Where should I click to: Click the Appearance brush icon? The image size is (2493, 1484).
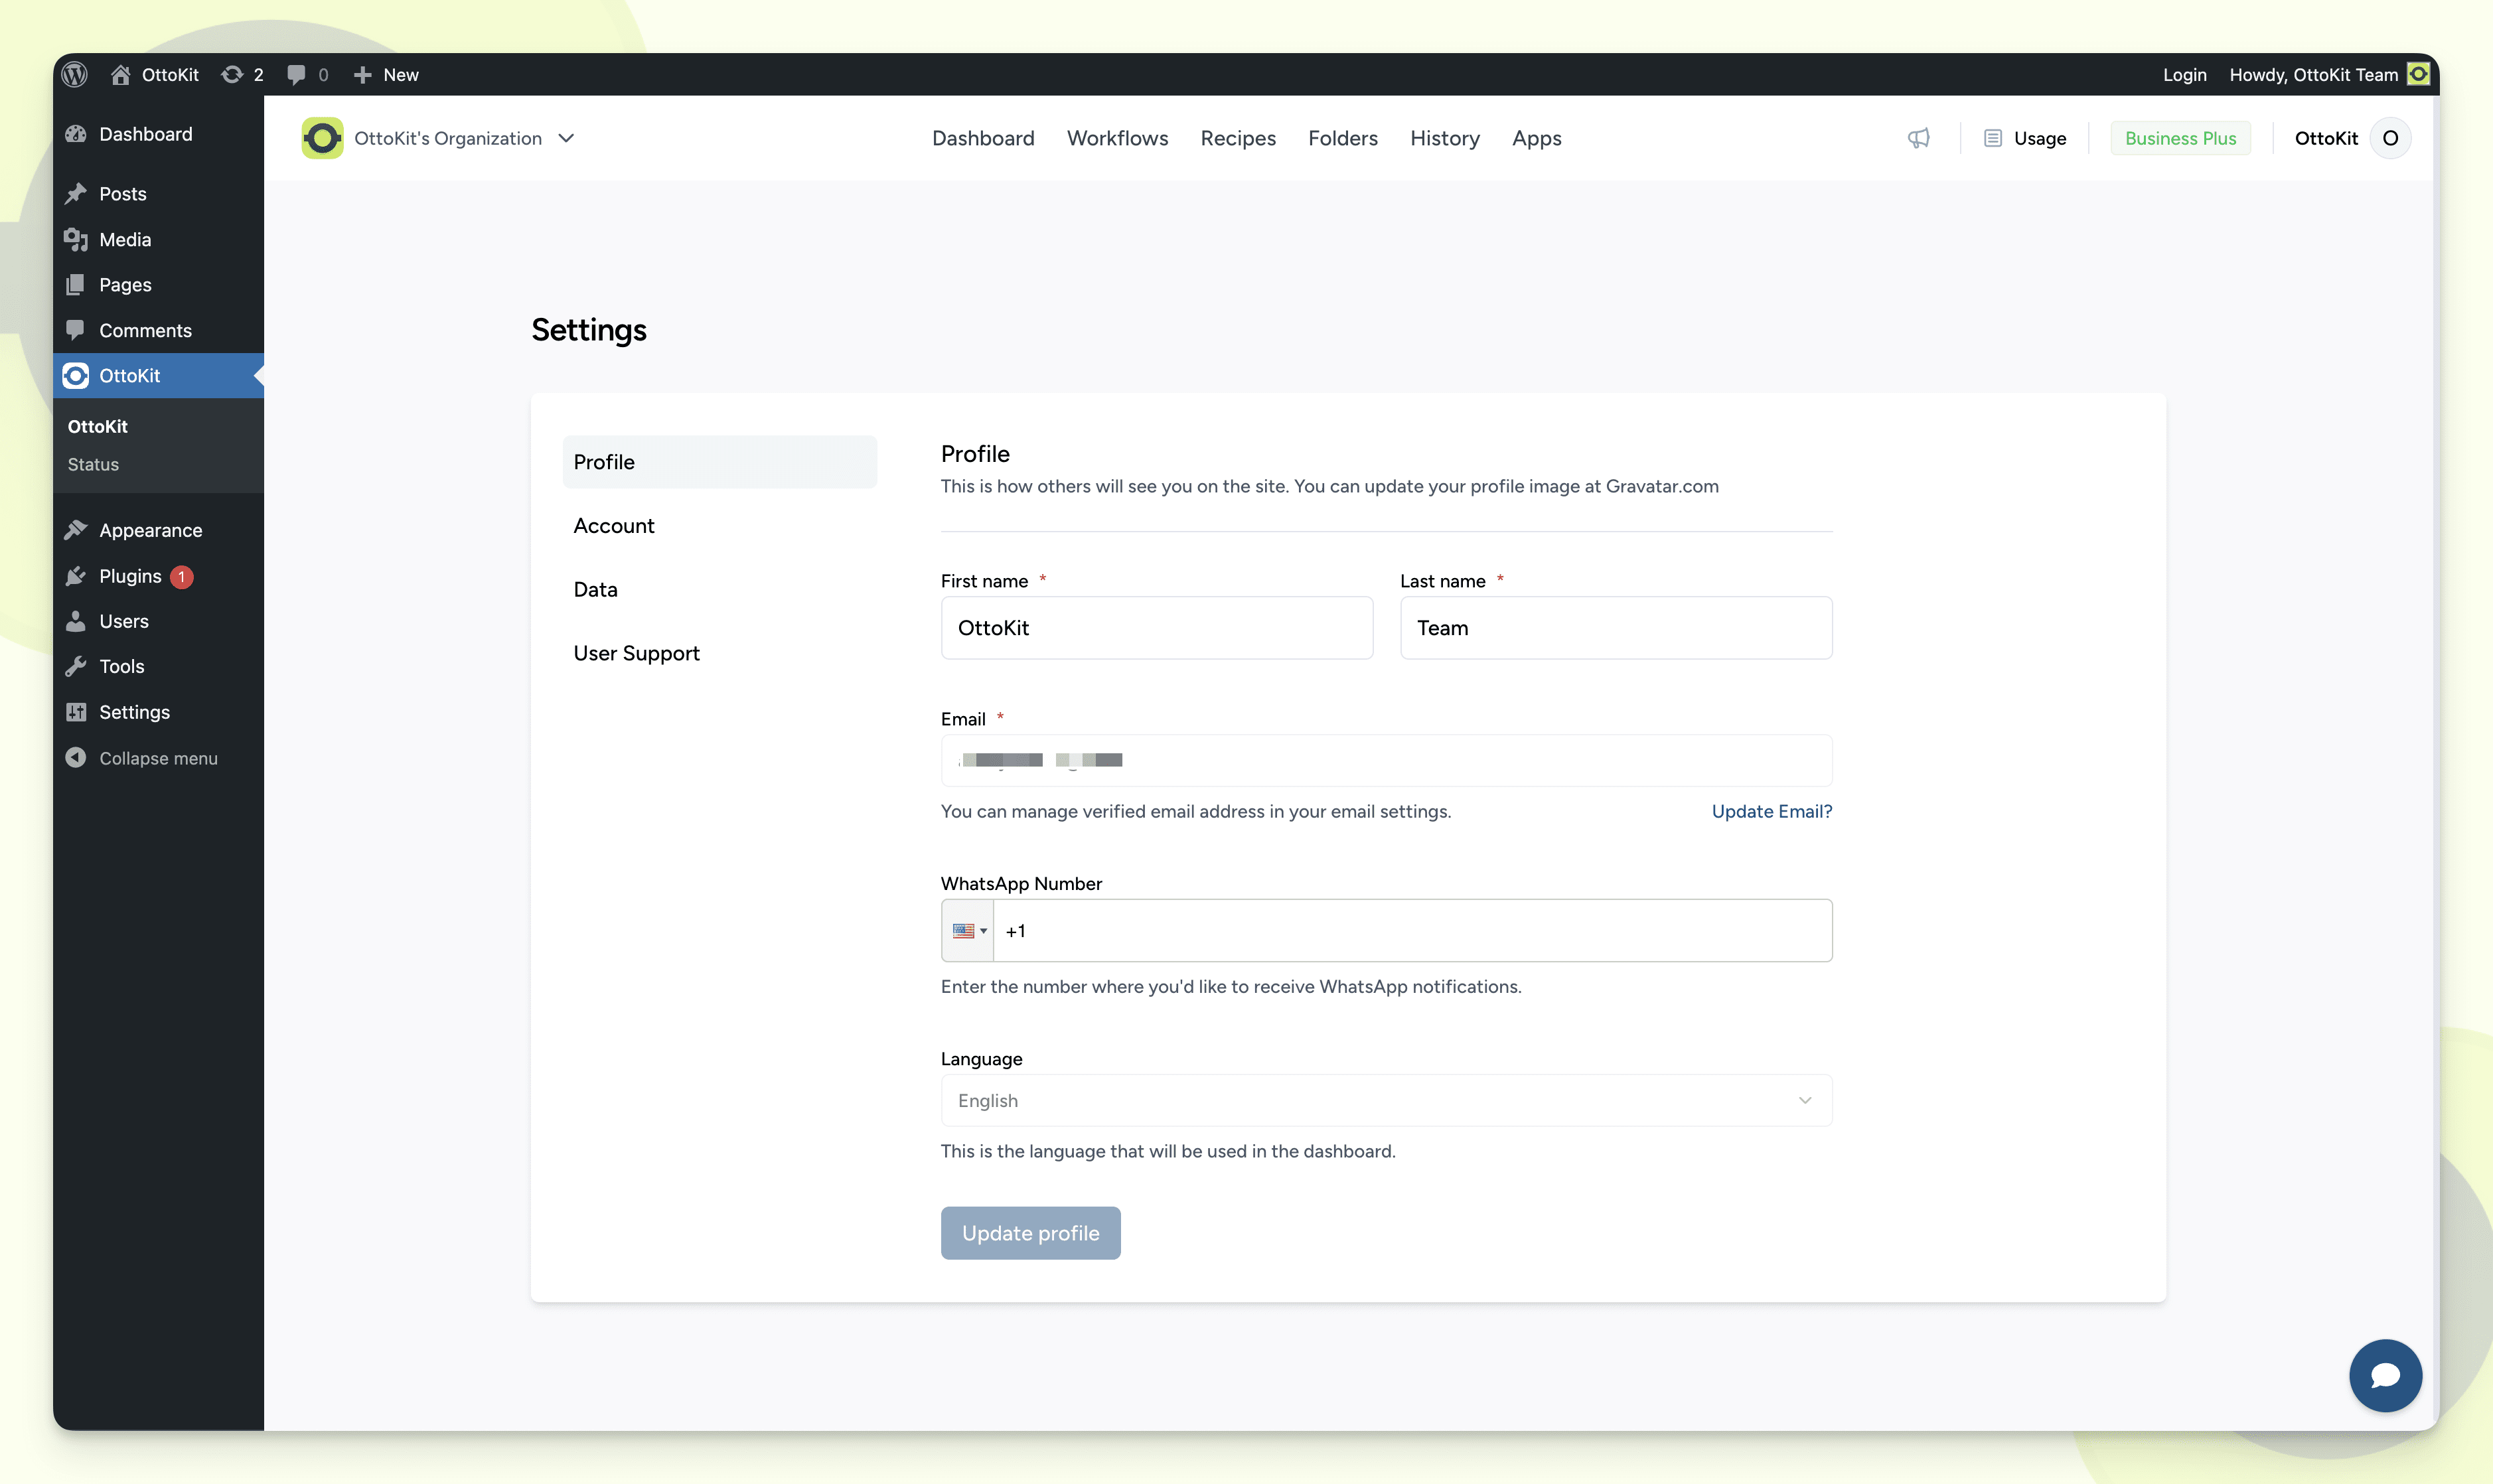click(x=76, y=530)
